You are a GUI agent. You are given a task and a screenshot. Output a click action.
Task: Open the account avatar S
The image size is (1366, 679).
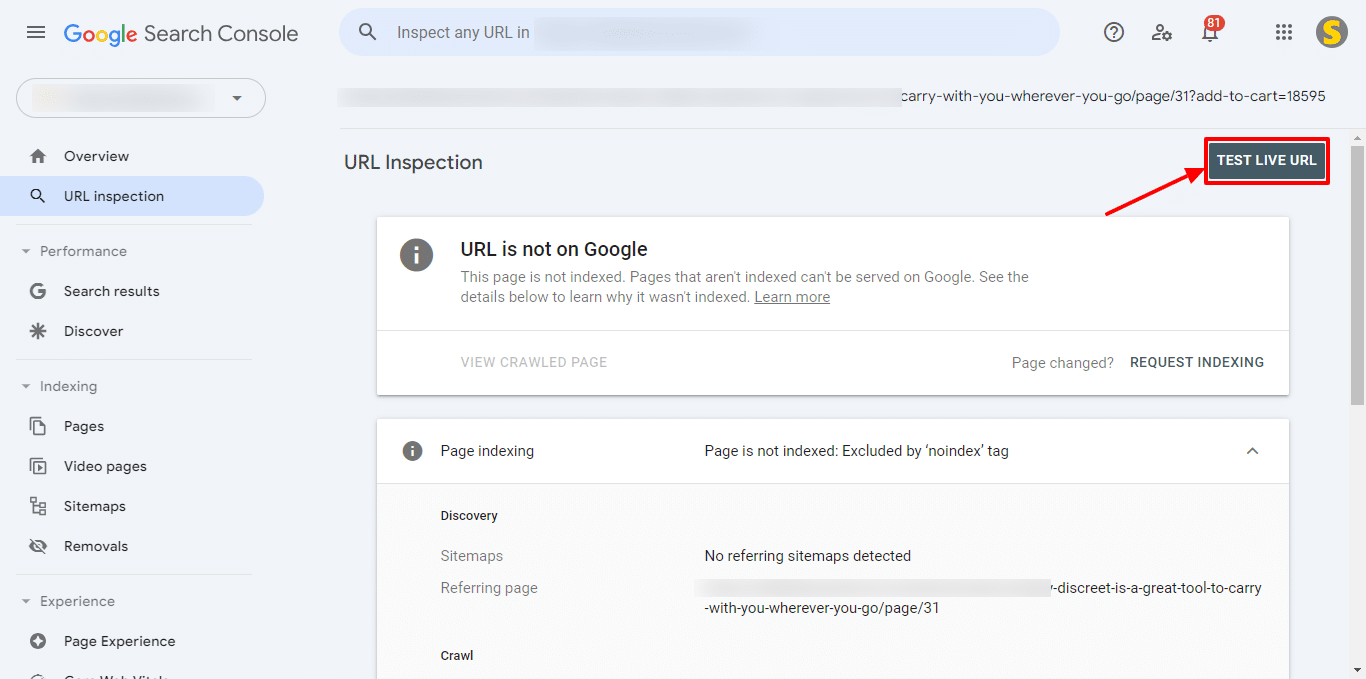pyautogui.click(x=1331, y=32)
